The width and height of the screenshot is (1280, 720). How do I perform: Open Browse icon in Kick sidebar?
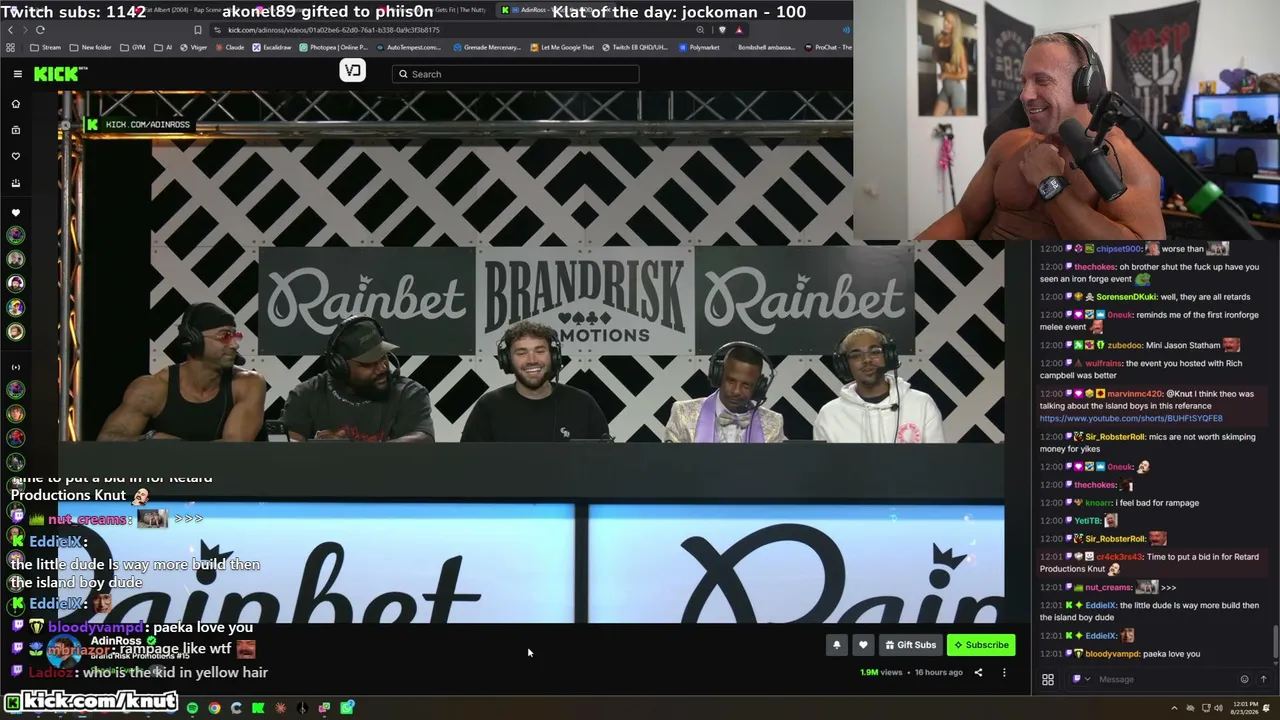(x=15, y=130)
